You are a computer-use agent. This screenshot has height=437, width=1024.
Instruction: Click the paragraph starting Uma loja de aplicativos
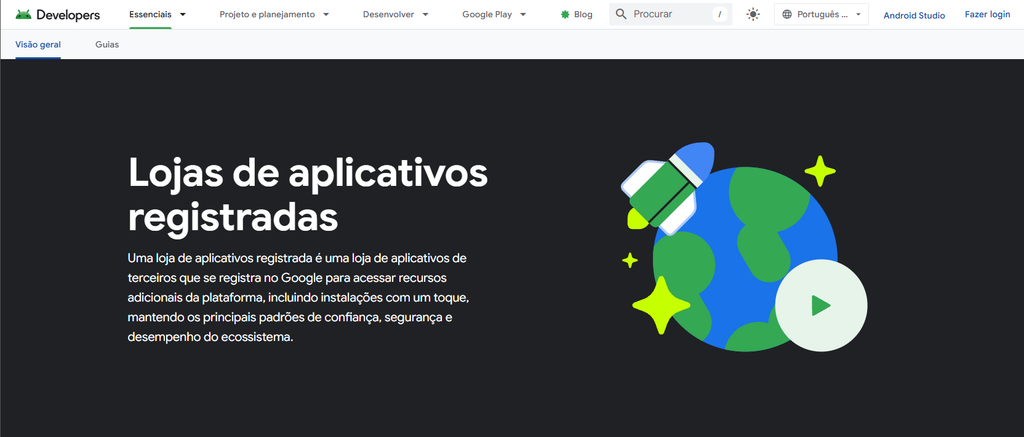[298, 297]
